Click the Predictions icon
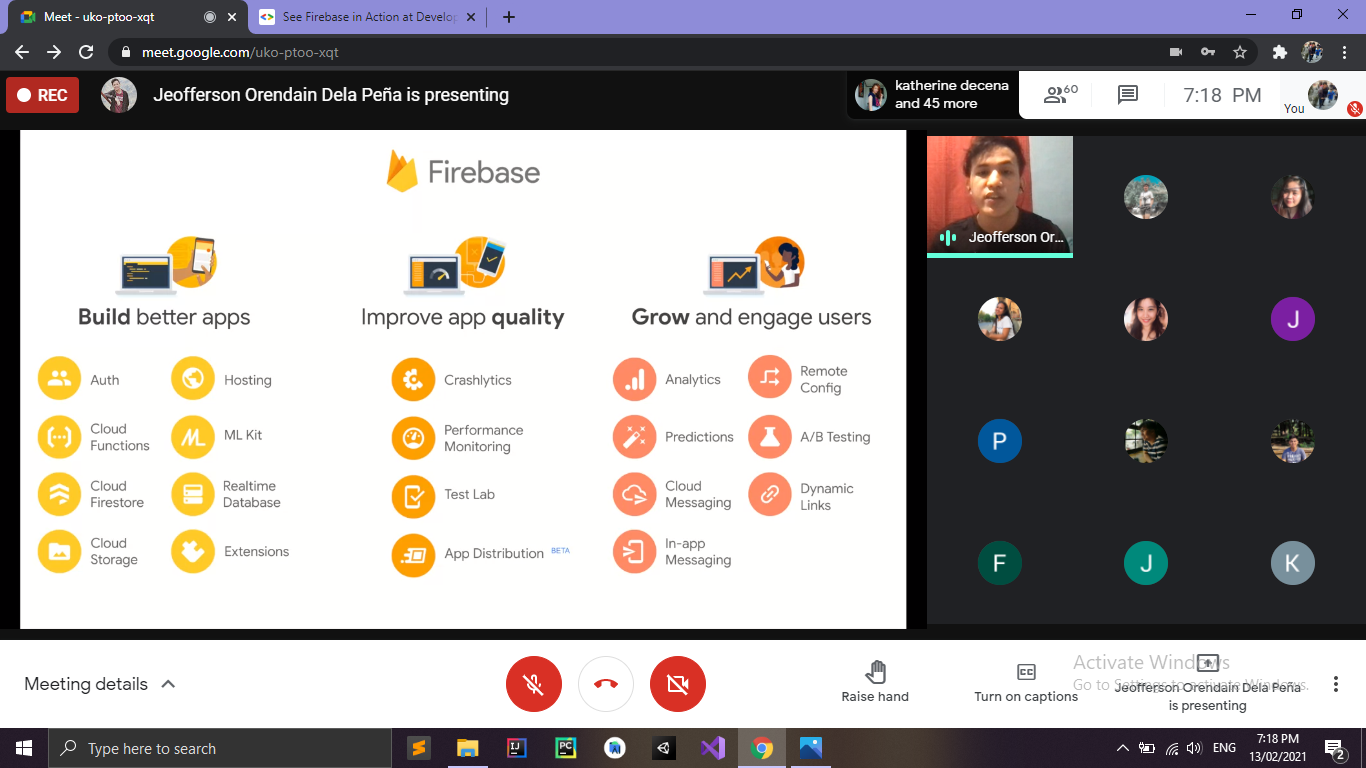This screenshot has height=768, width=1366. (x=634, y=437)
